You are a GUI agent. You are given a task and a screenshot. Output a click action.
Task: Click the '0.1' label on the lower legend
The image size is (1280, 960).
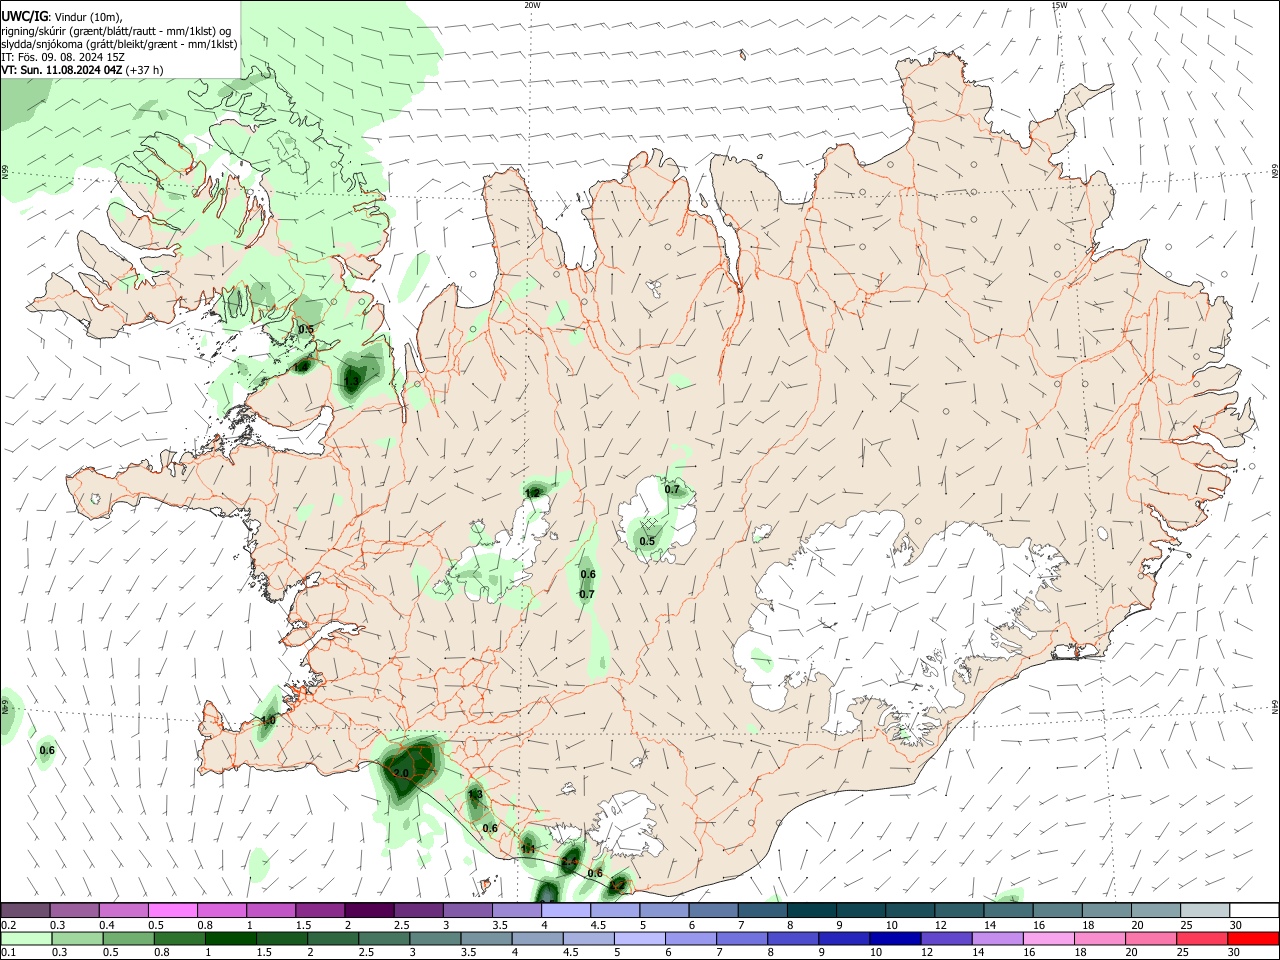[x=9, y=953]
